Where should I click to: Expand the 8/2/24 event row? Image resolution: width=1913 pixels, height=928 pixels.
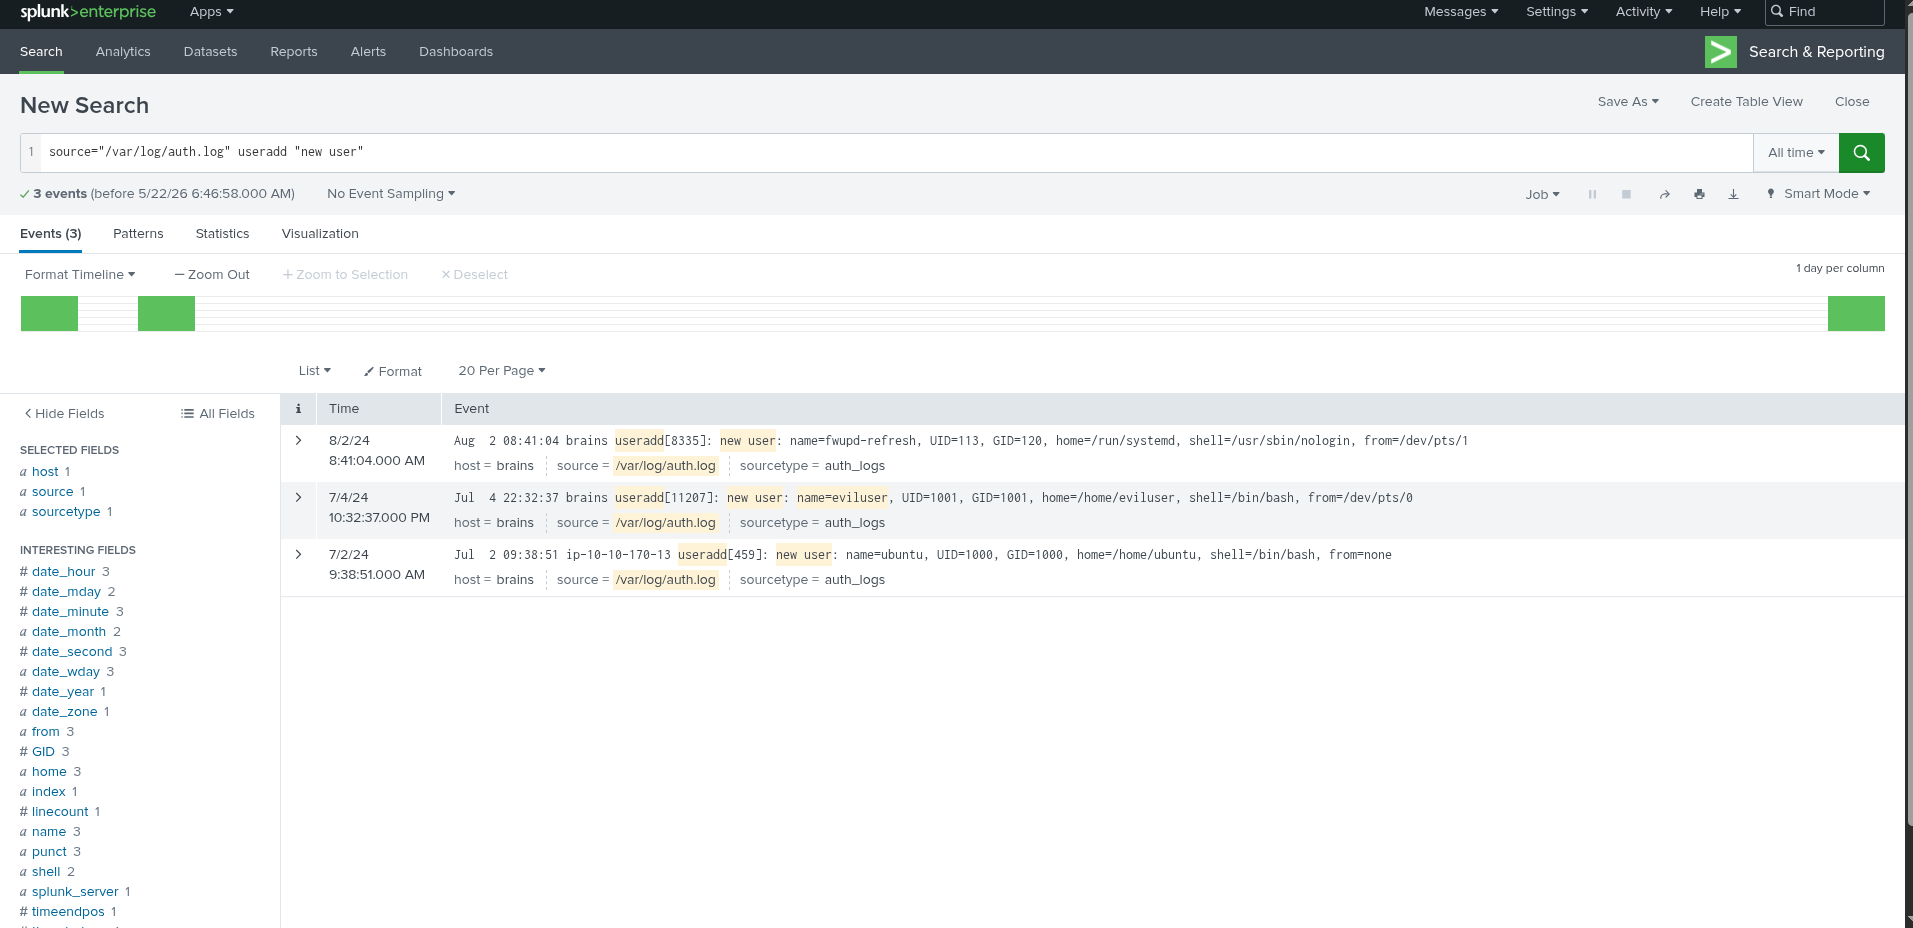coord(298,440)
